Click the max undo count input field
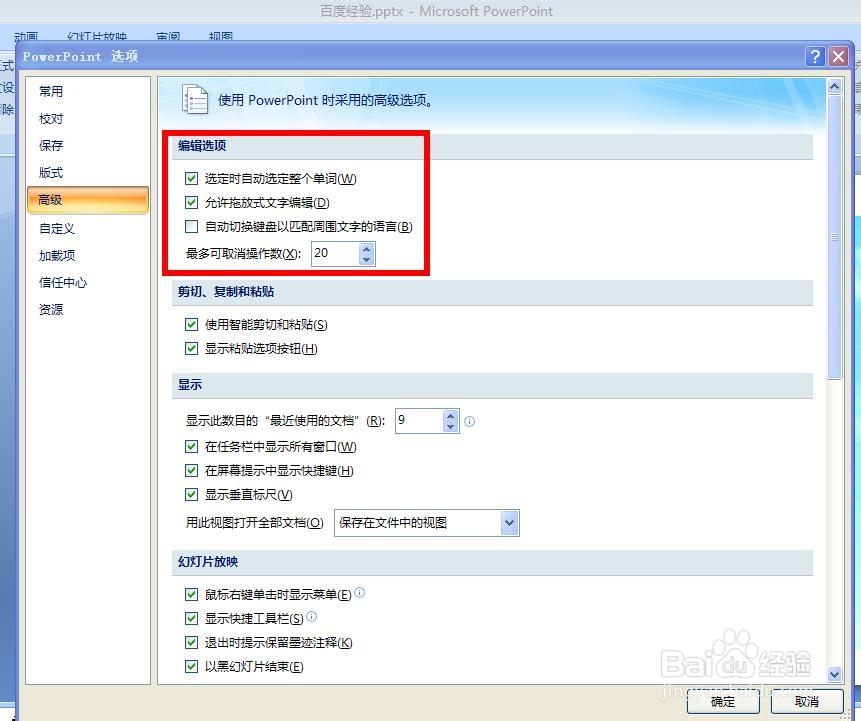 pyautogui.click(x=336, y=254)
